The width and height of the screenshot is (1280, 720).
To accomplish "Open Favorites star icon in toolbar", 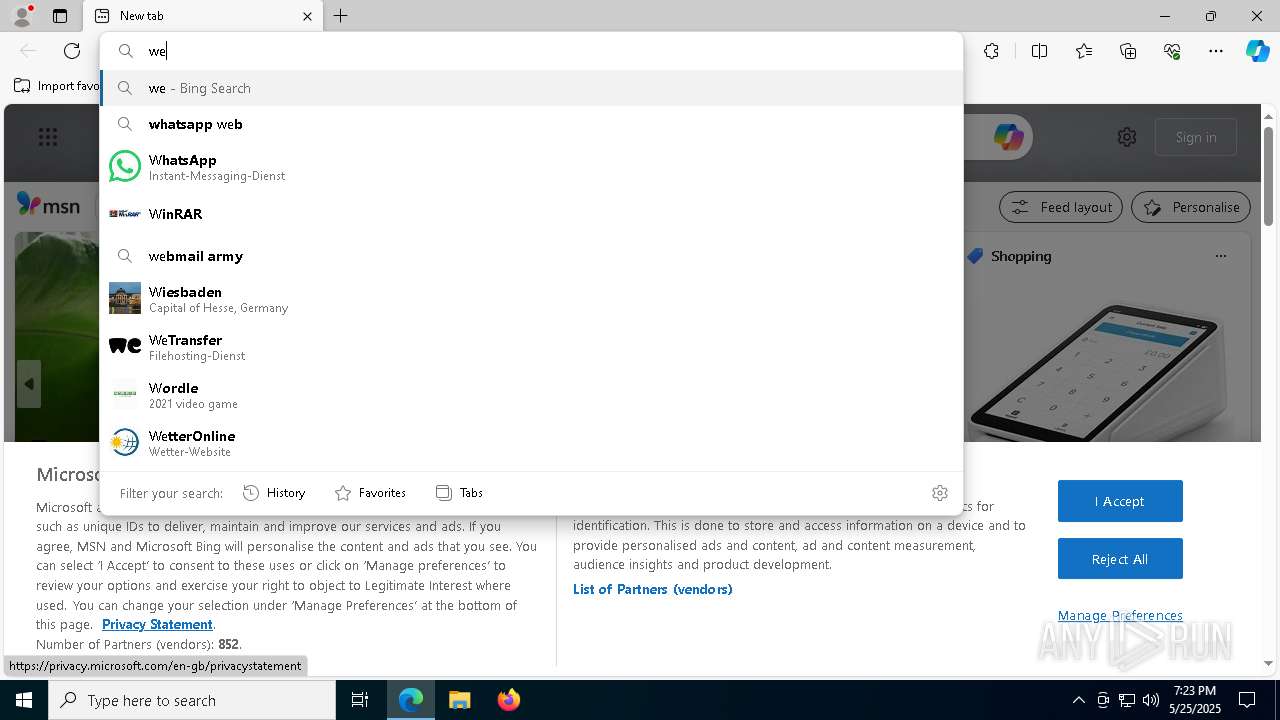I will [x=1084, y=51].
